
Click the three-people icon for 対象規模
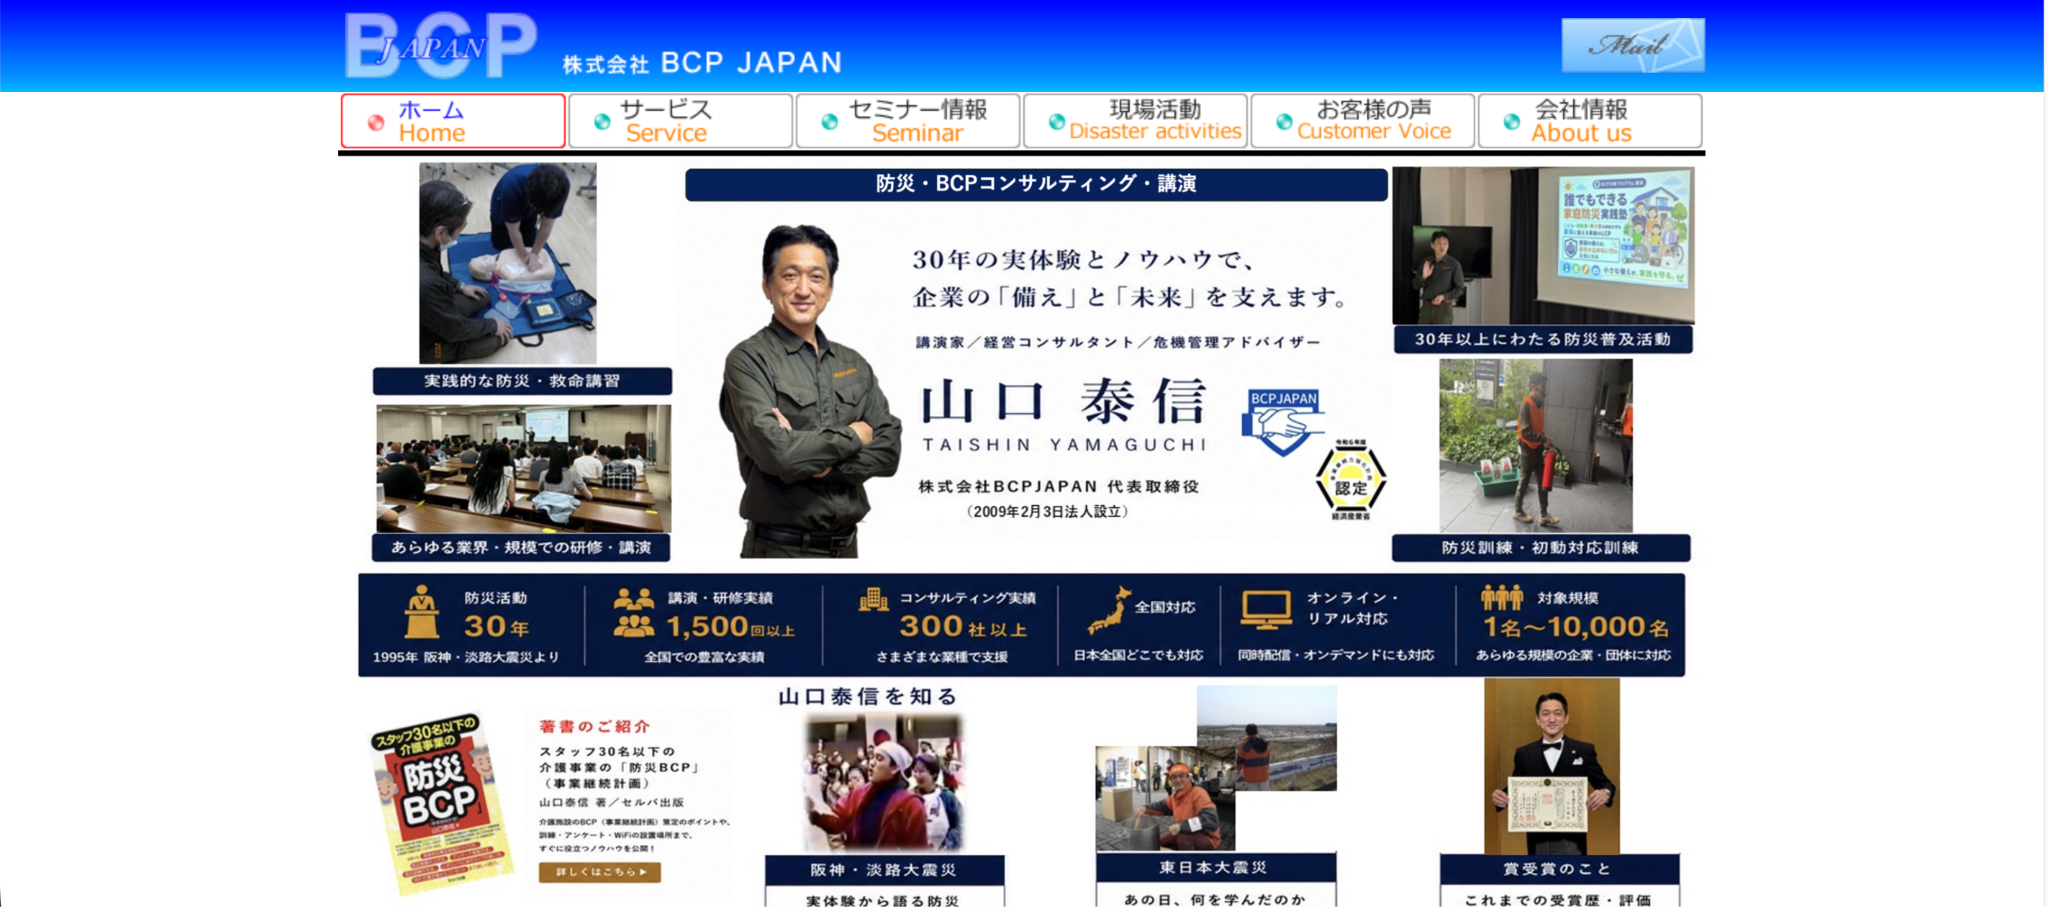coord(1502,598)
